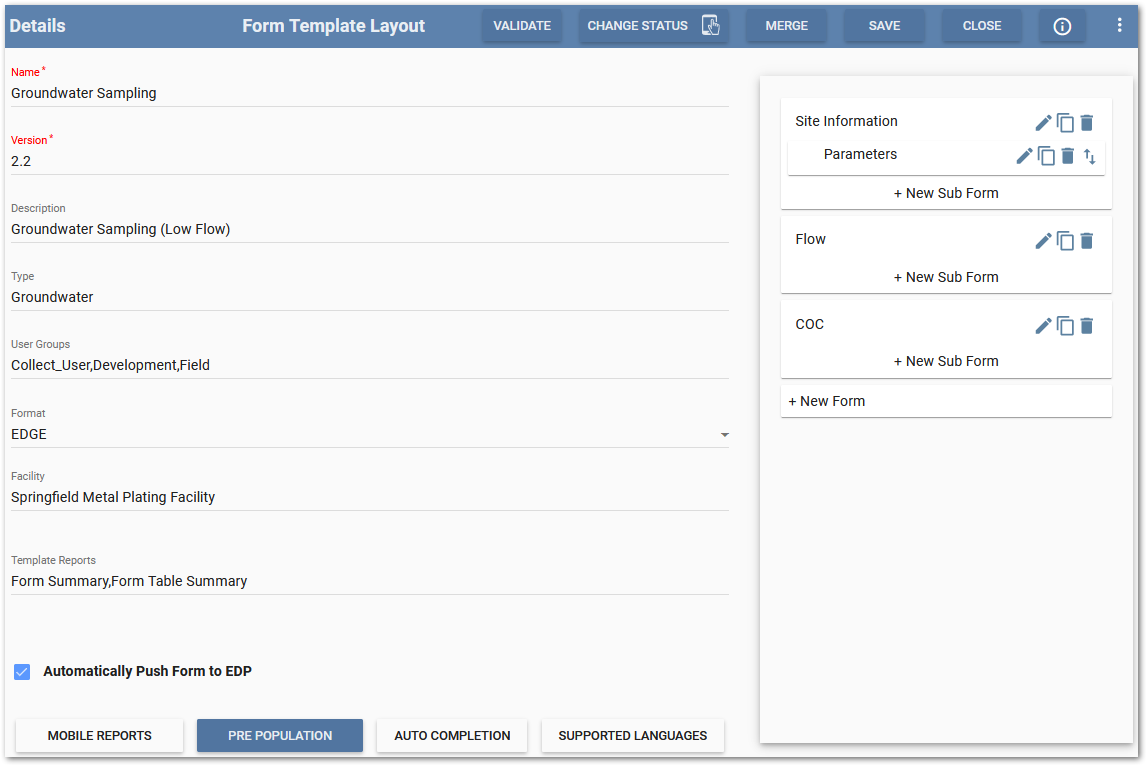Click the VALIDATE button
Screen dimensions: 1147x766
521,25
